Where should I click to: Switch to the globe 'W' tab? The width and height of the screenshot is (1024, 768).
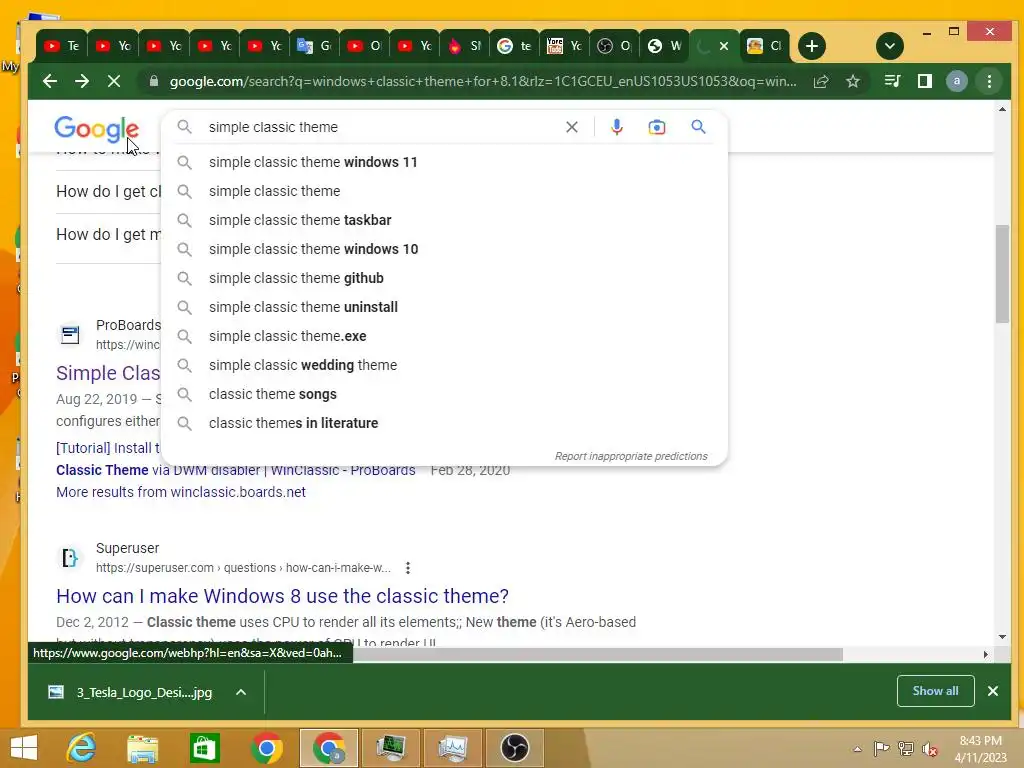[665, 46]
